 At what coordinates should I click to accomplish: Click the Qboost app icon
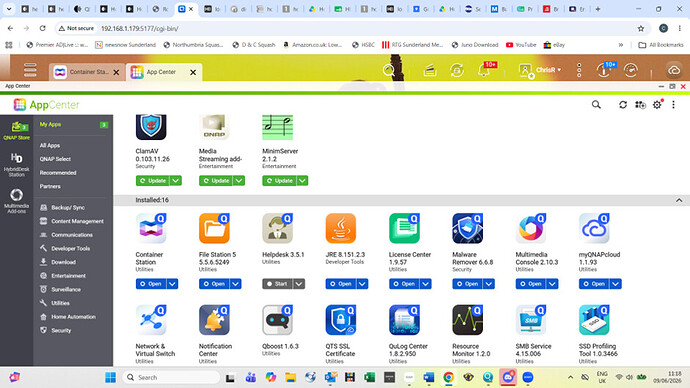(278, 320)
